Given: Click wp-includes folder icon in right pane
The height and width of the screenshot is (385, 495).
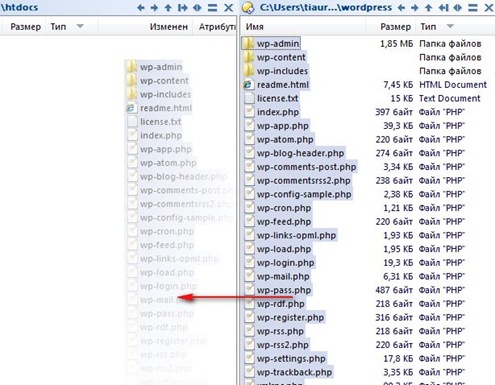Looking at the screenshot, I should tap(248, 71).
